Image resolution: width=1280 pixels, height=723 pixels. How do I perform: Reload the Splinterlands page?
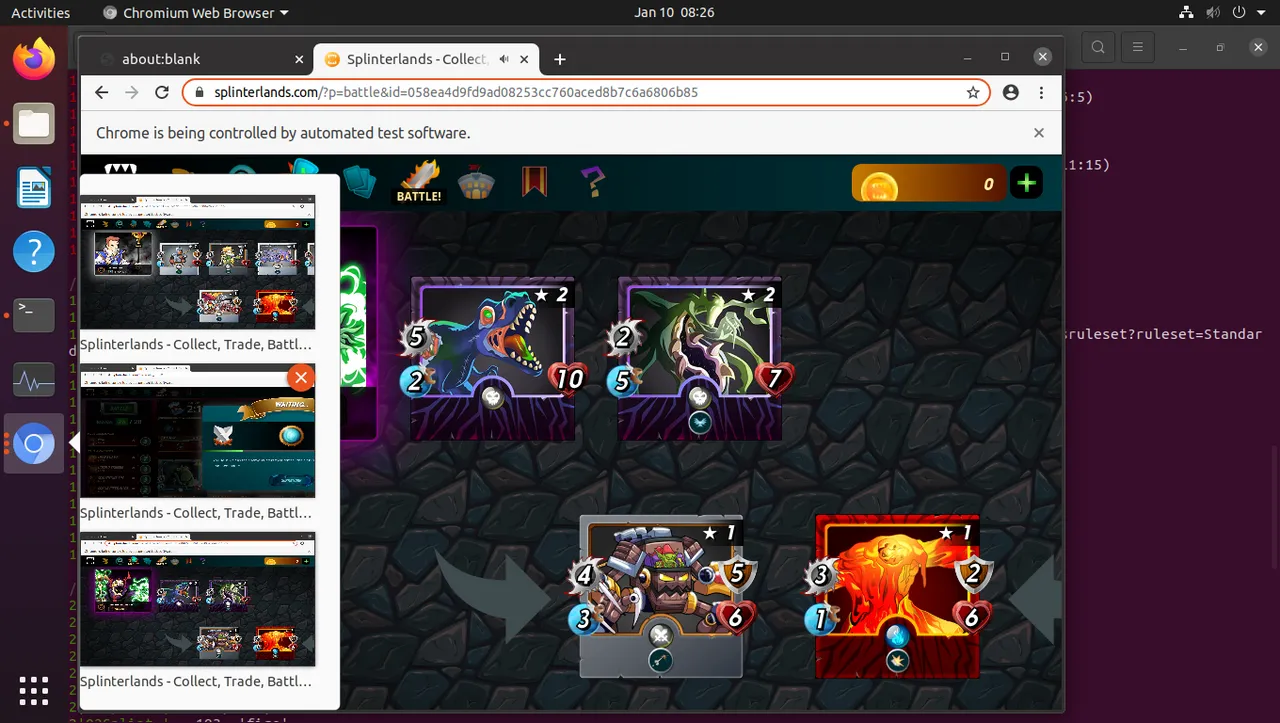coord(162,92)
